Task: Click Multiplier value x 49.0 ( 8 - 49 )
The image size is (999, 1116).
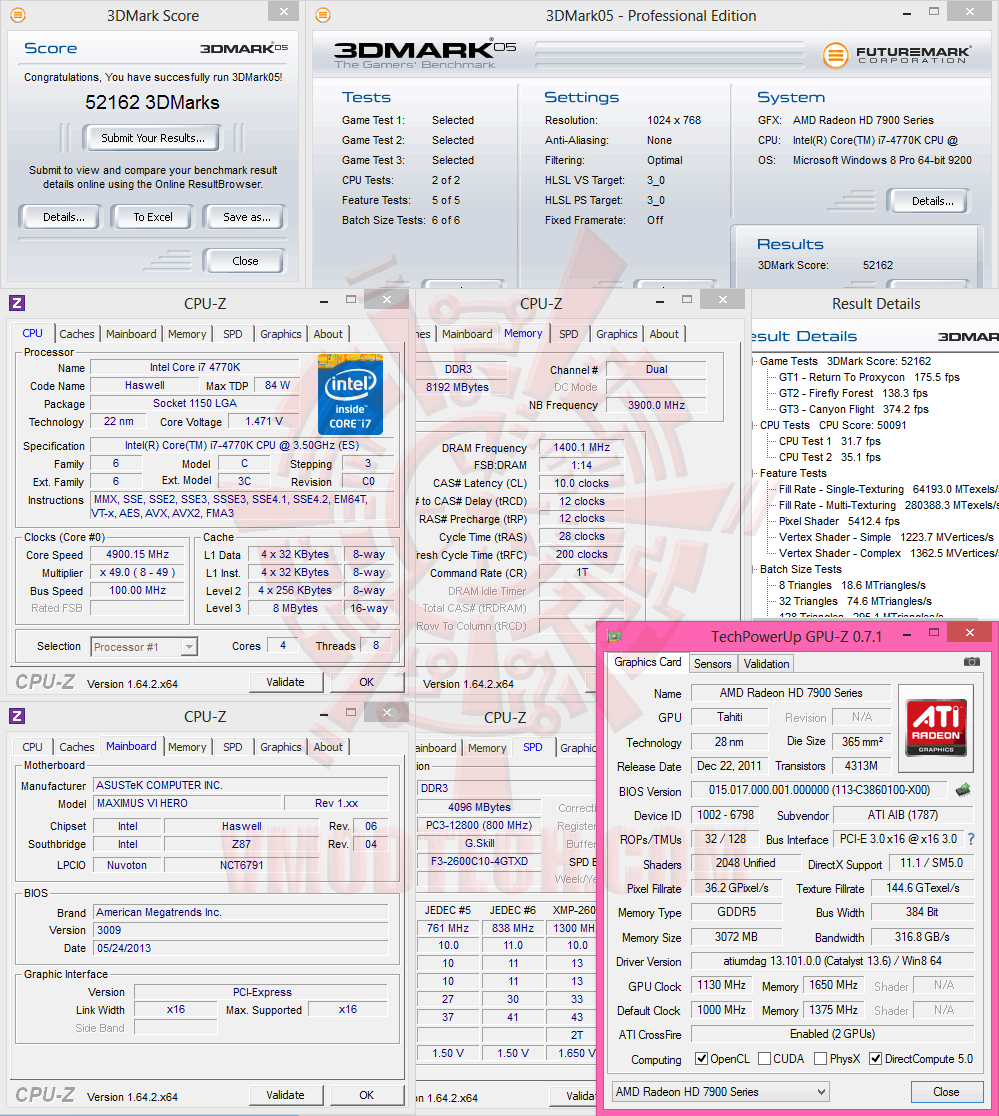Action: [x=137, y=572]
